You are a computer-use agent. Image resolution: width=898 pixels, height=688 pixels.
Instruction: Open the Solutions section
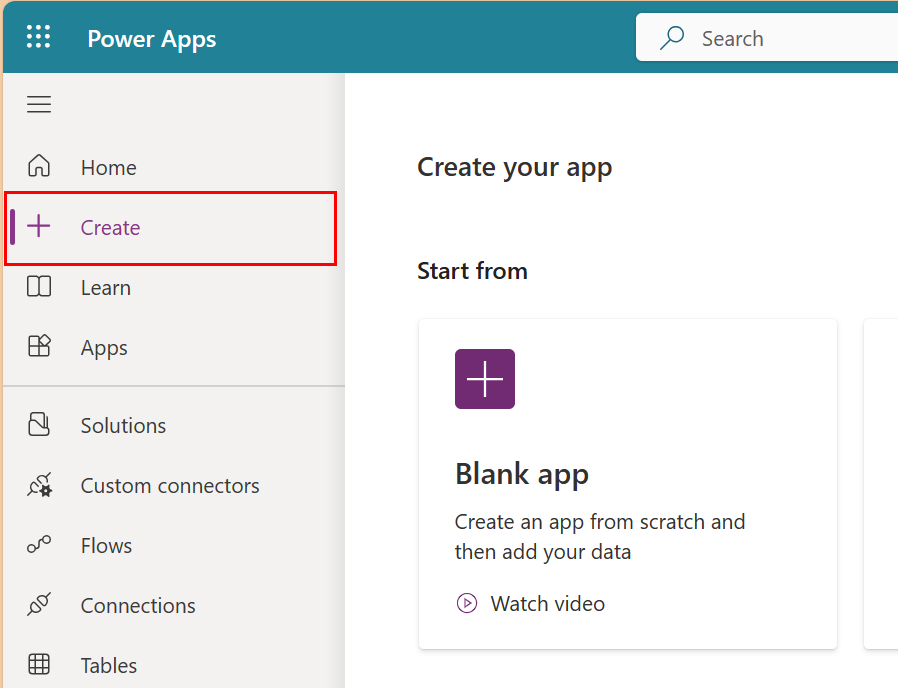tap(122, 425)
